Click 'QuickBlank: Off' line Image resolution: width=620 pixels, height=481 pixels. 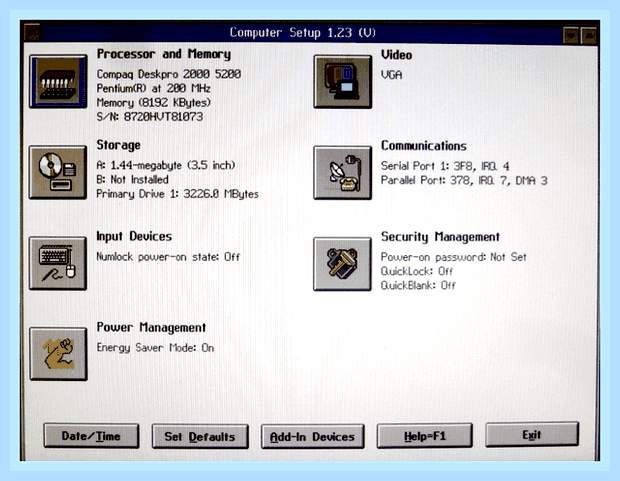418,286
